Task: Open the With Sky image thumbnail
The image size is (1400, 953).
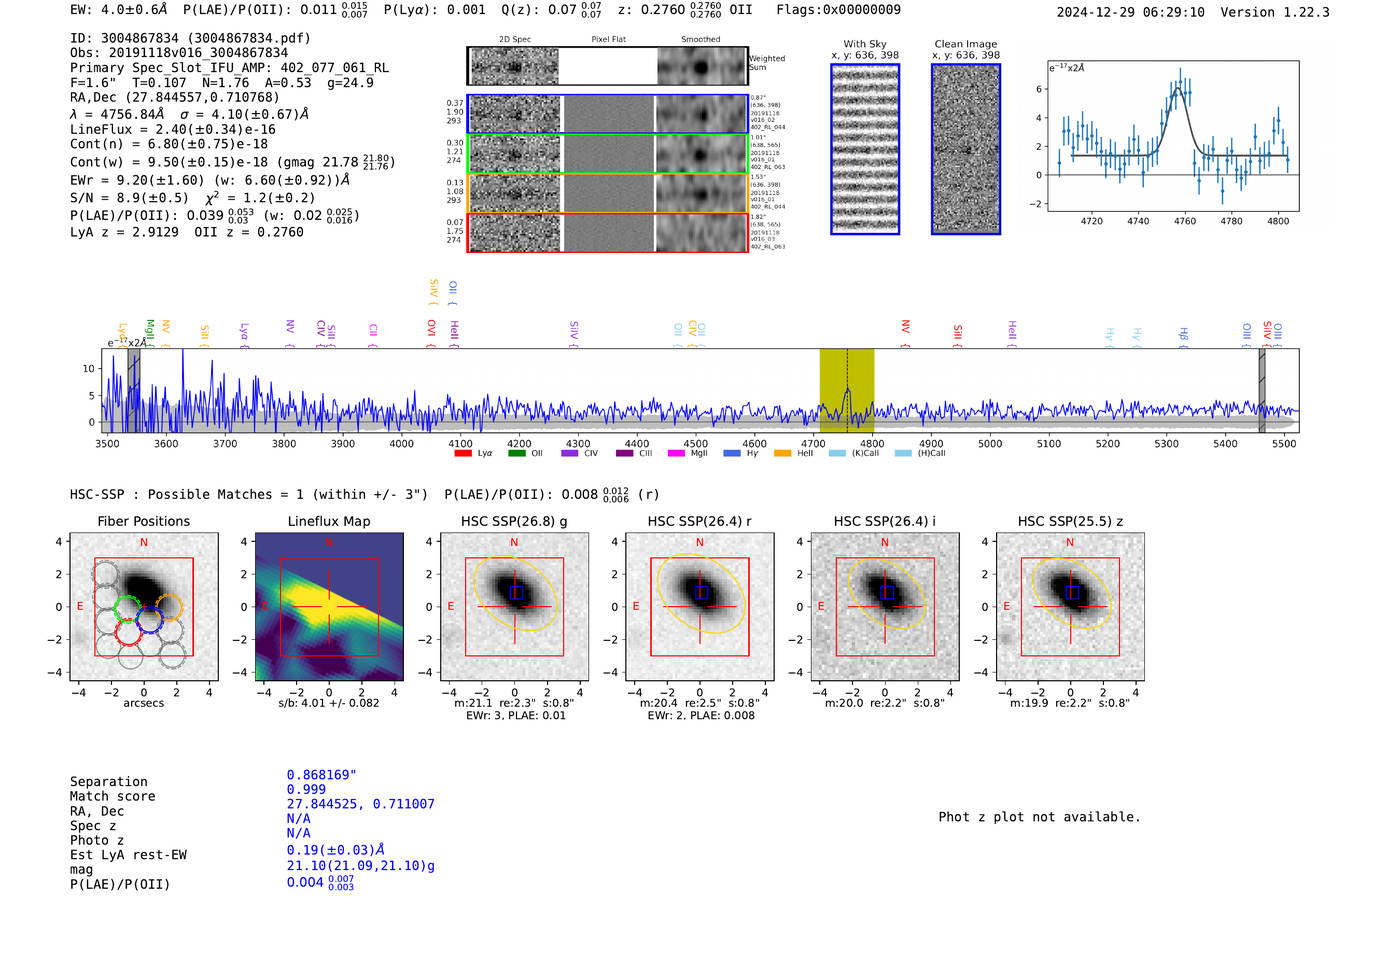Action: 865,149
